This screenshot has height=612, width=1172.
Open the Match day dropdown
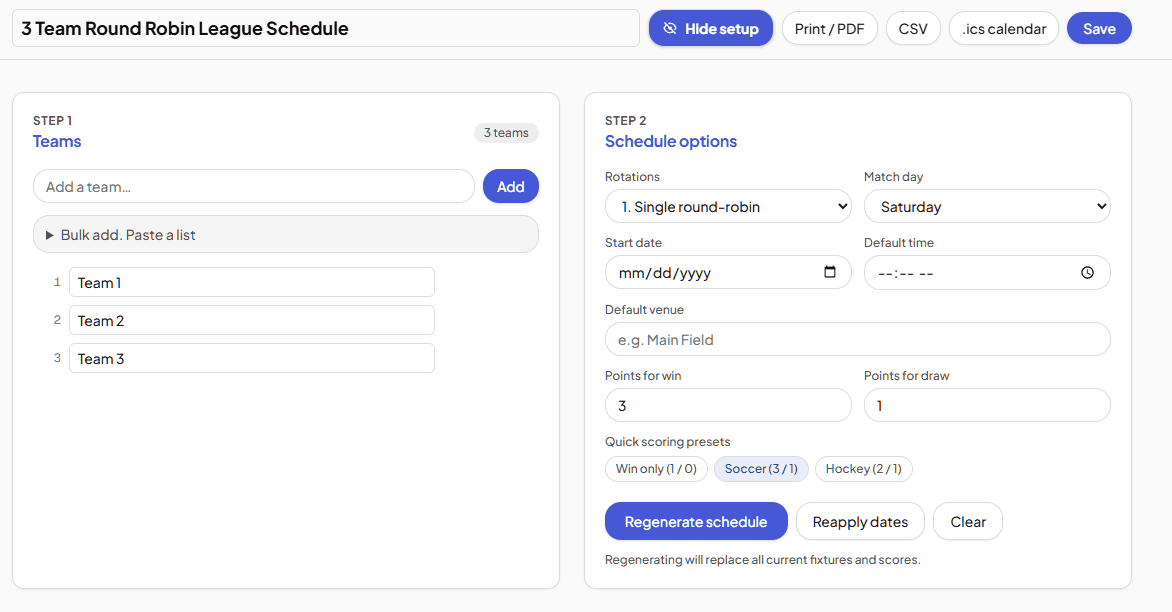click(987, 206)
